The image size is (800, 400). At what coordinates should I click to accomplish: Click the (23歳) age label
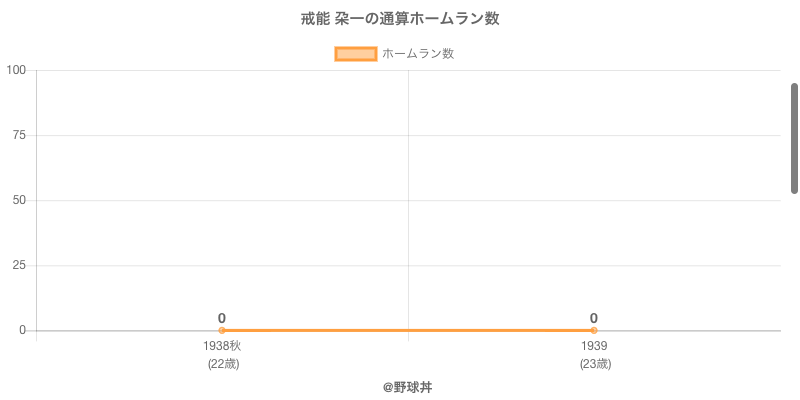pos(595,364)
